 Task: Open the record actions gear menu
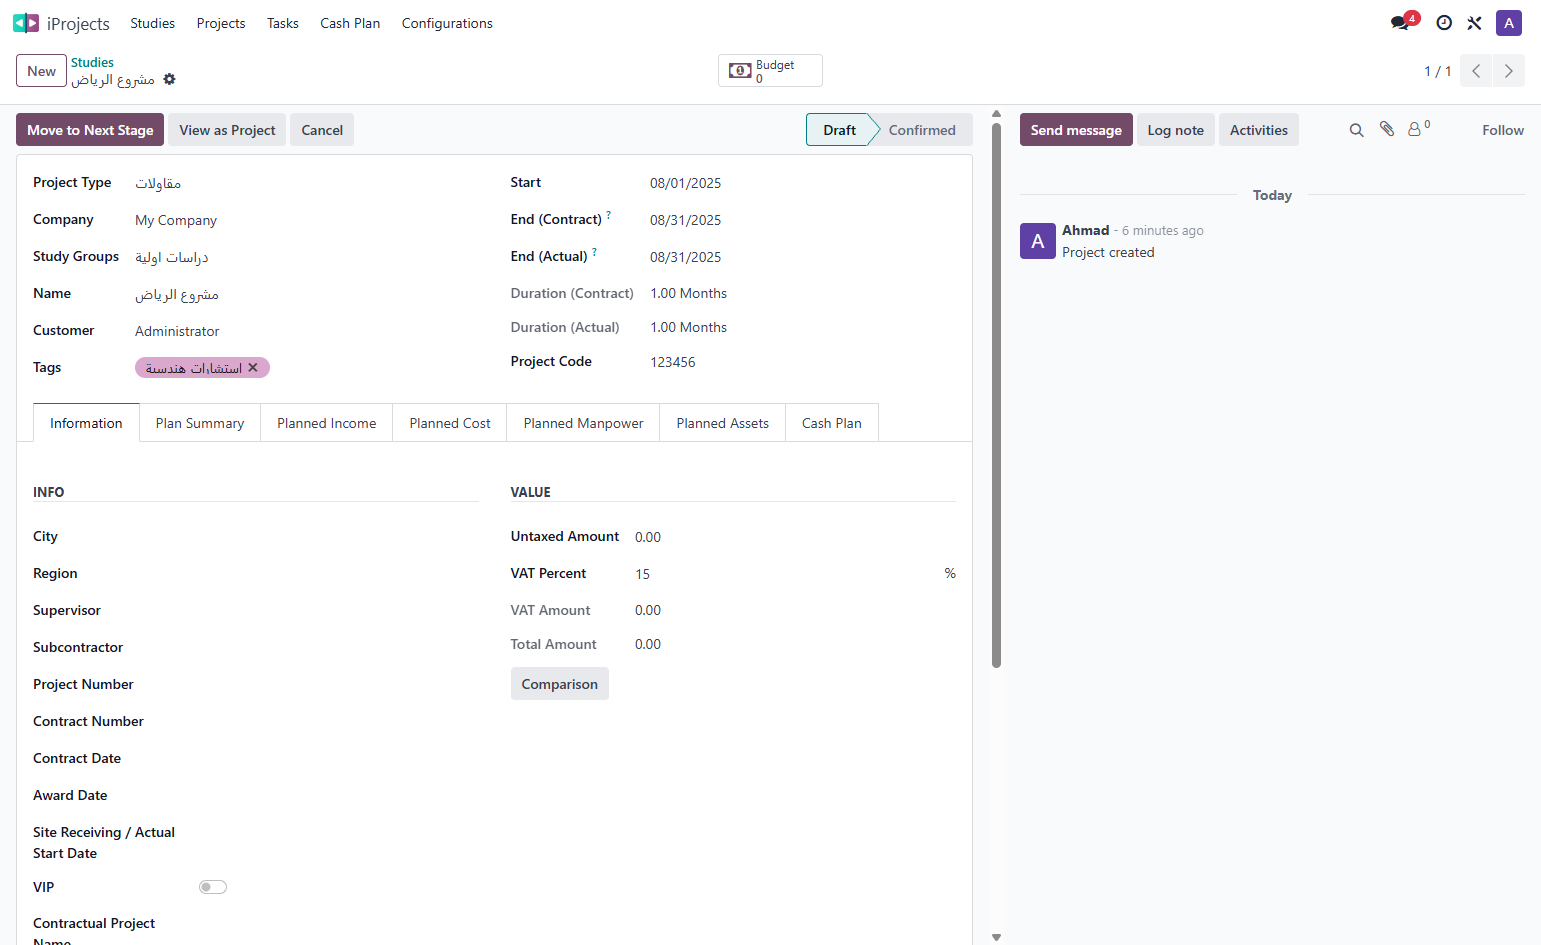coord(169,79)
